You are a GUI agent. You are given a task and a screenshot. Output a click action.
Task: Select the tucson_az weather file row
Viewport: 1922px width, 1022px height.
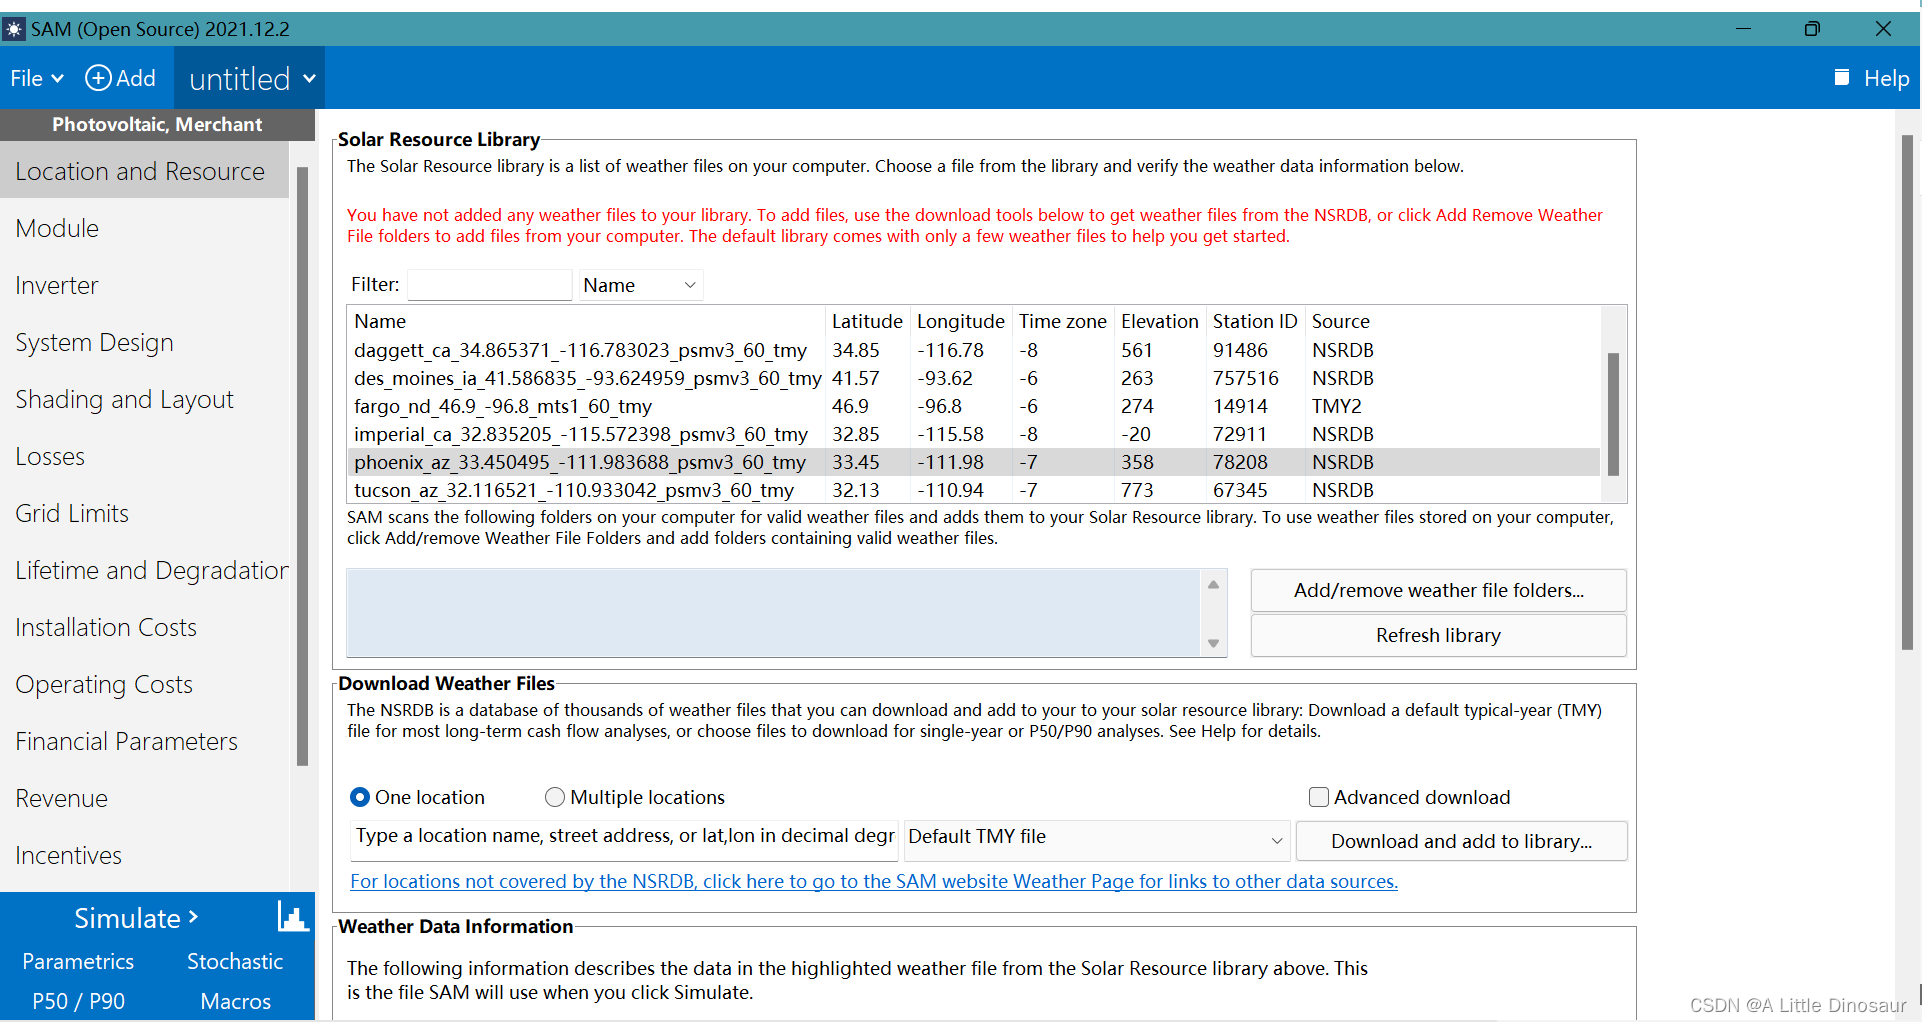[974, 490]
